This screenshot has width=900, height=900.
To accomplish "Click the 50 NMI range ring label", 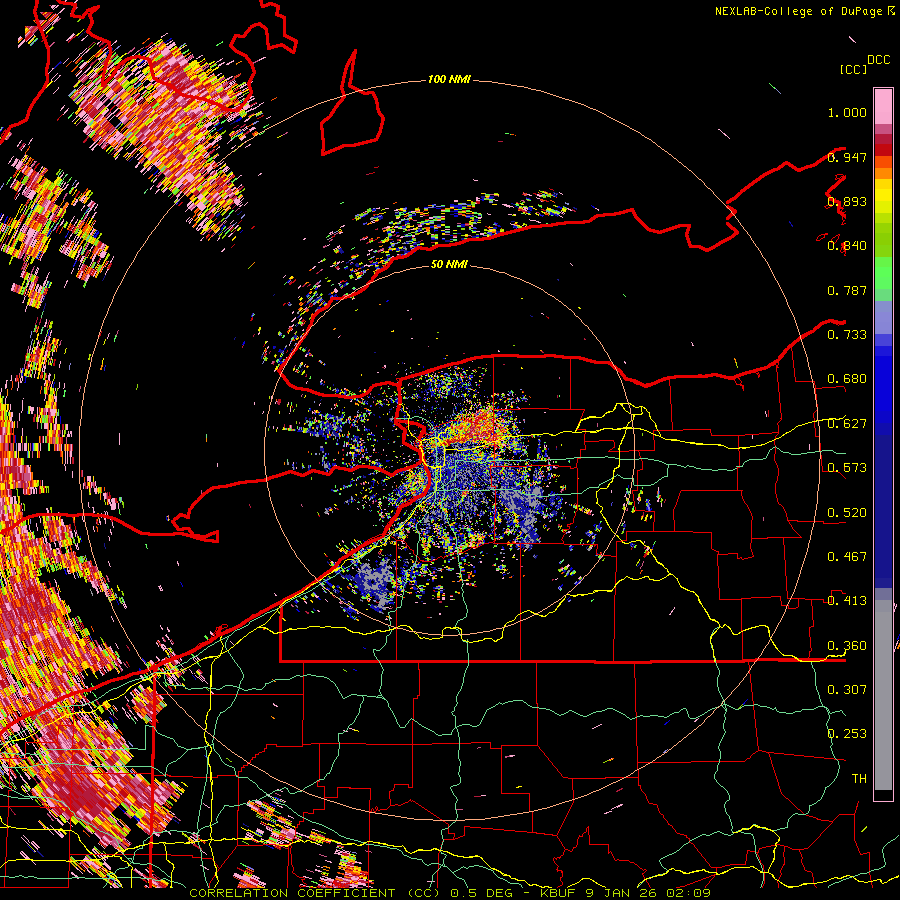I will 449,264.
